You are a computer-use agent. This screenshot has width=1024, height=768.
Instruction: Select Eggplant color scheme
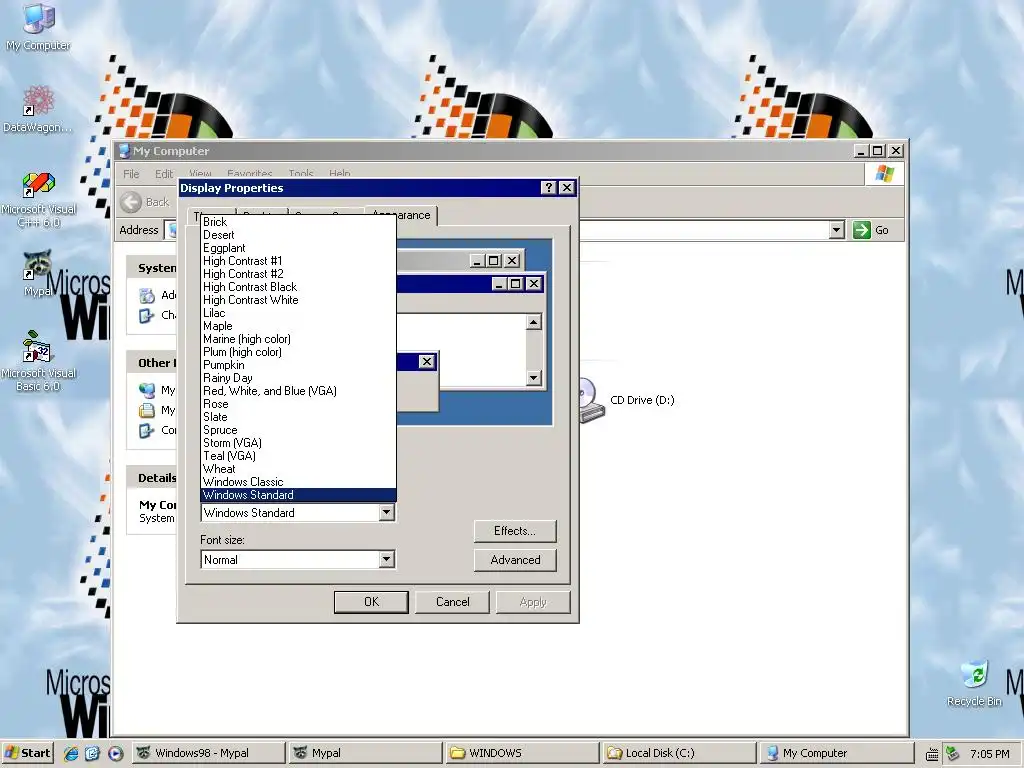coord(298,248)
